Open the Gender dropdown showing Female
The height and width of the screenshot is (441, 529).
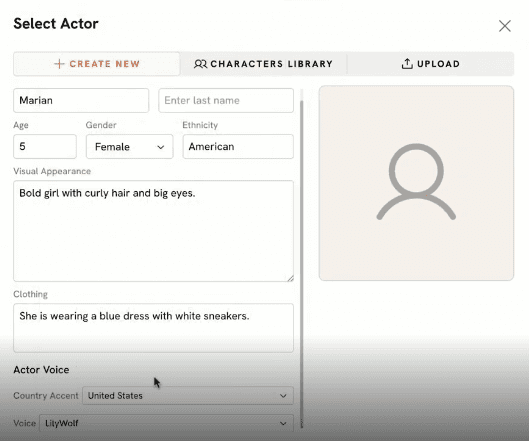[130, 147]
